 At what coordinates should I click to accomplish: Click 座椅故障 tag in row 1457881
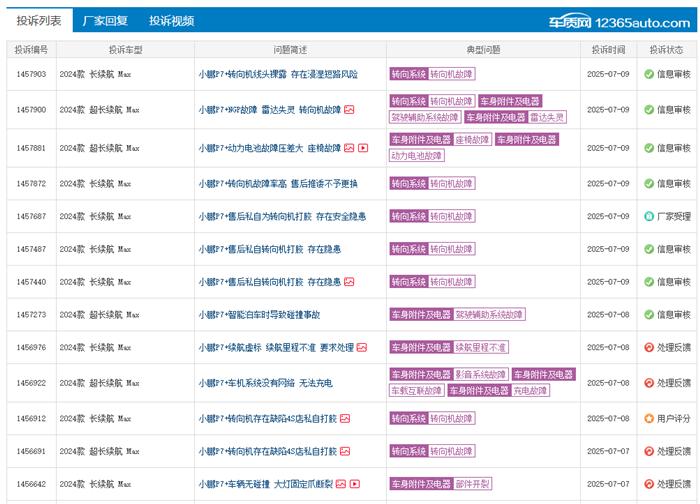click(472, 140)
